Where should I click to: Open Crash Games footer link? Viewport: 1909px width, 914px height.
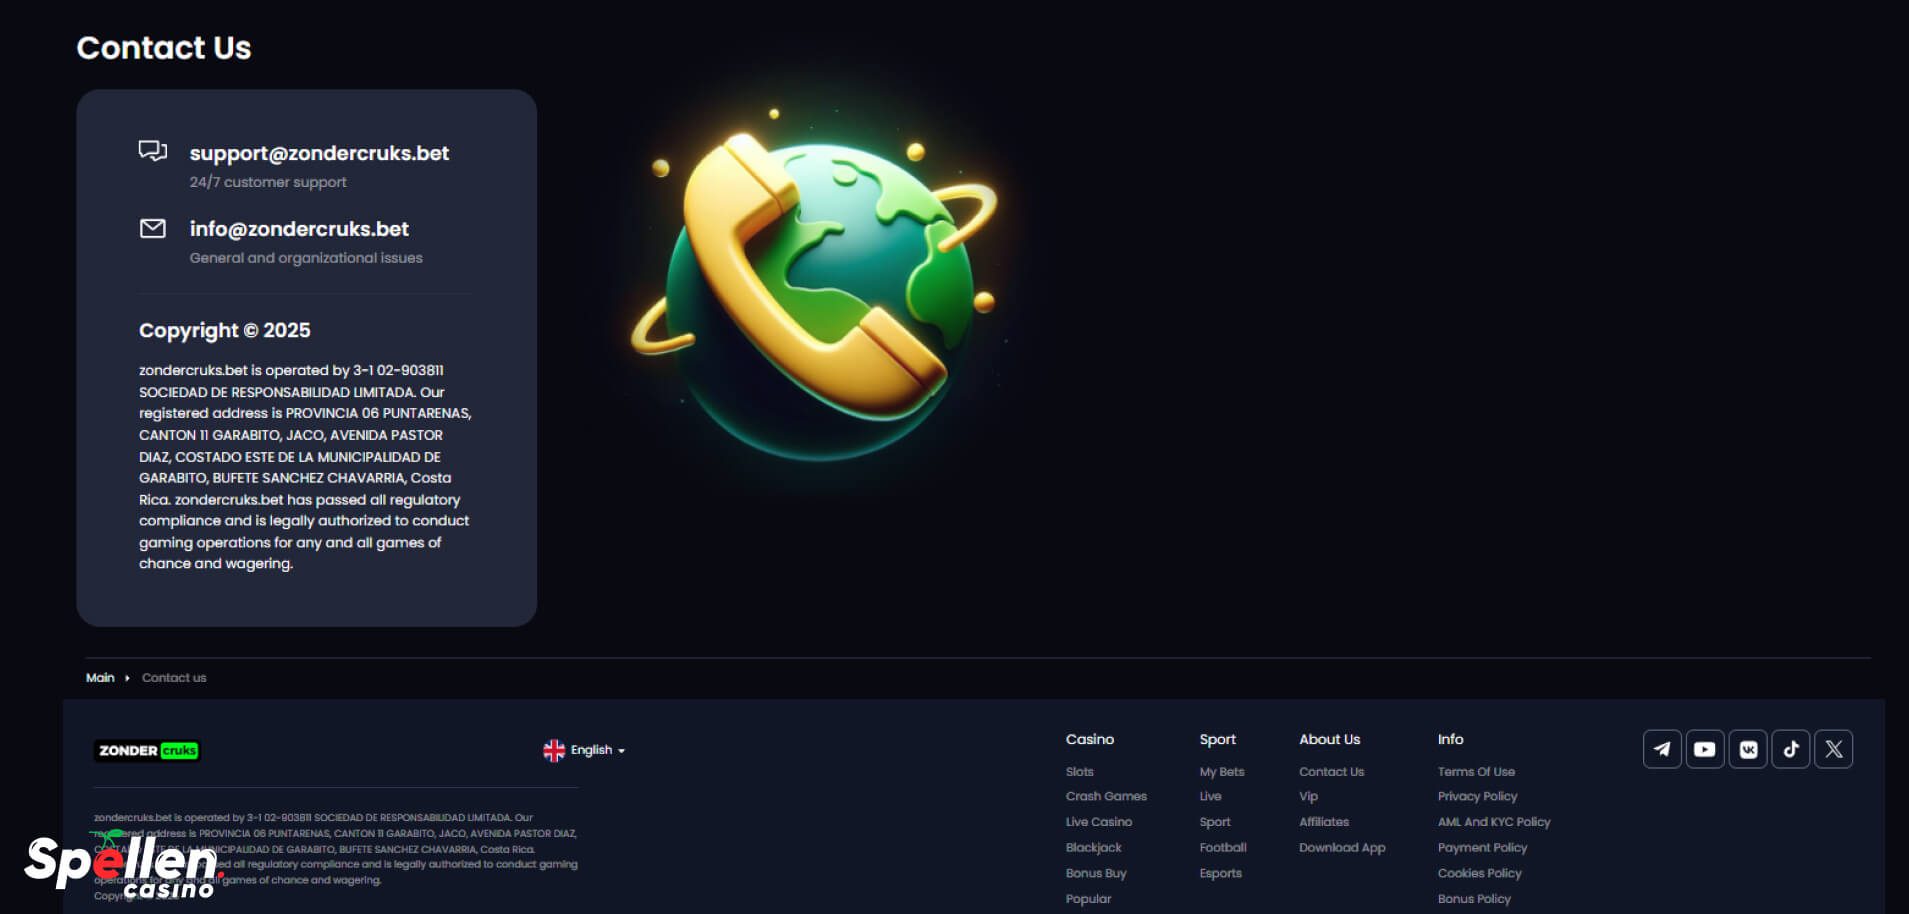[x=1106, y=797]
